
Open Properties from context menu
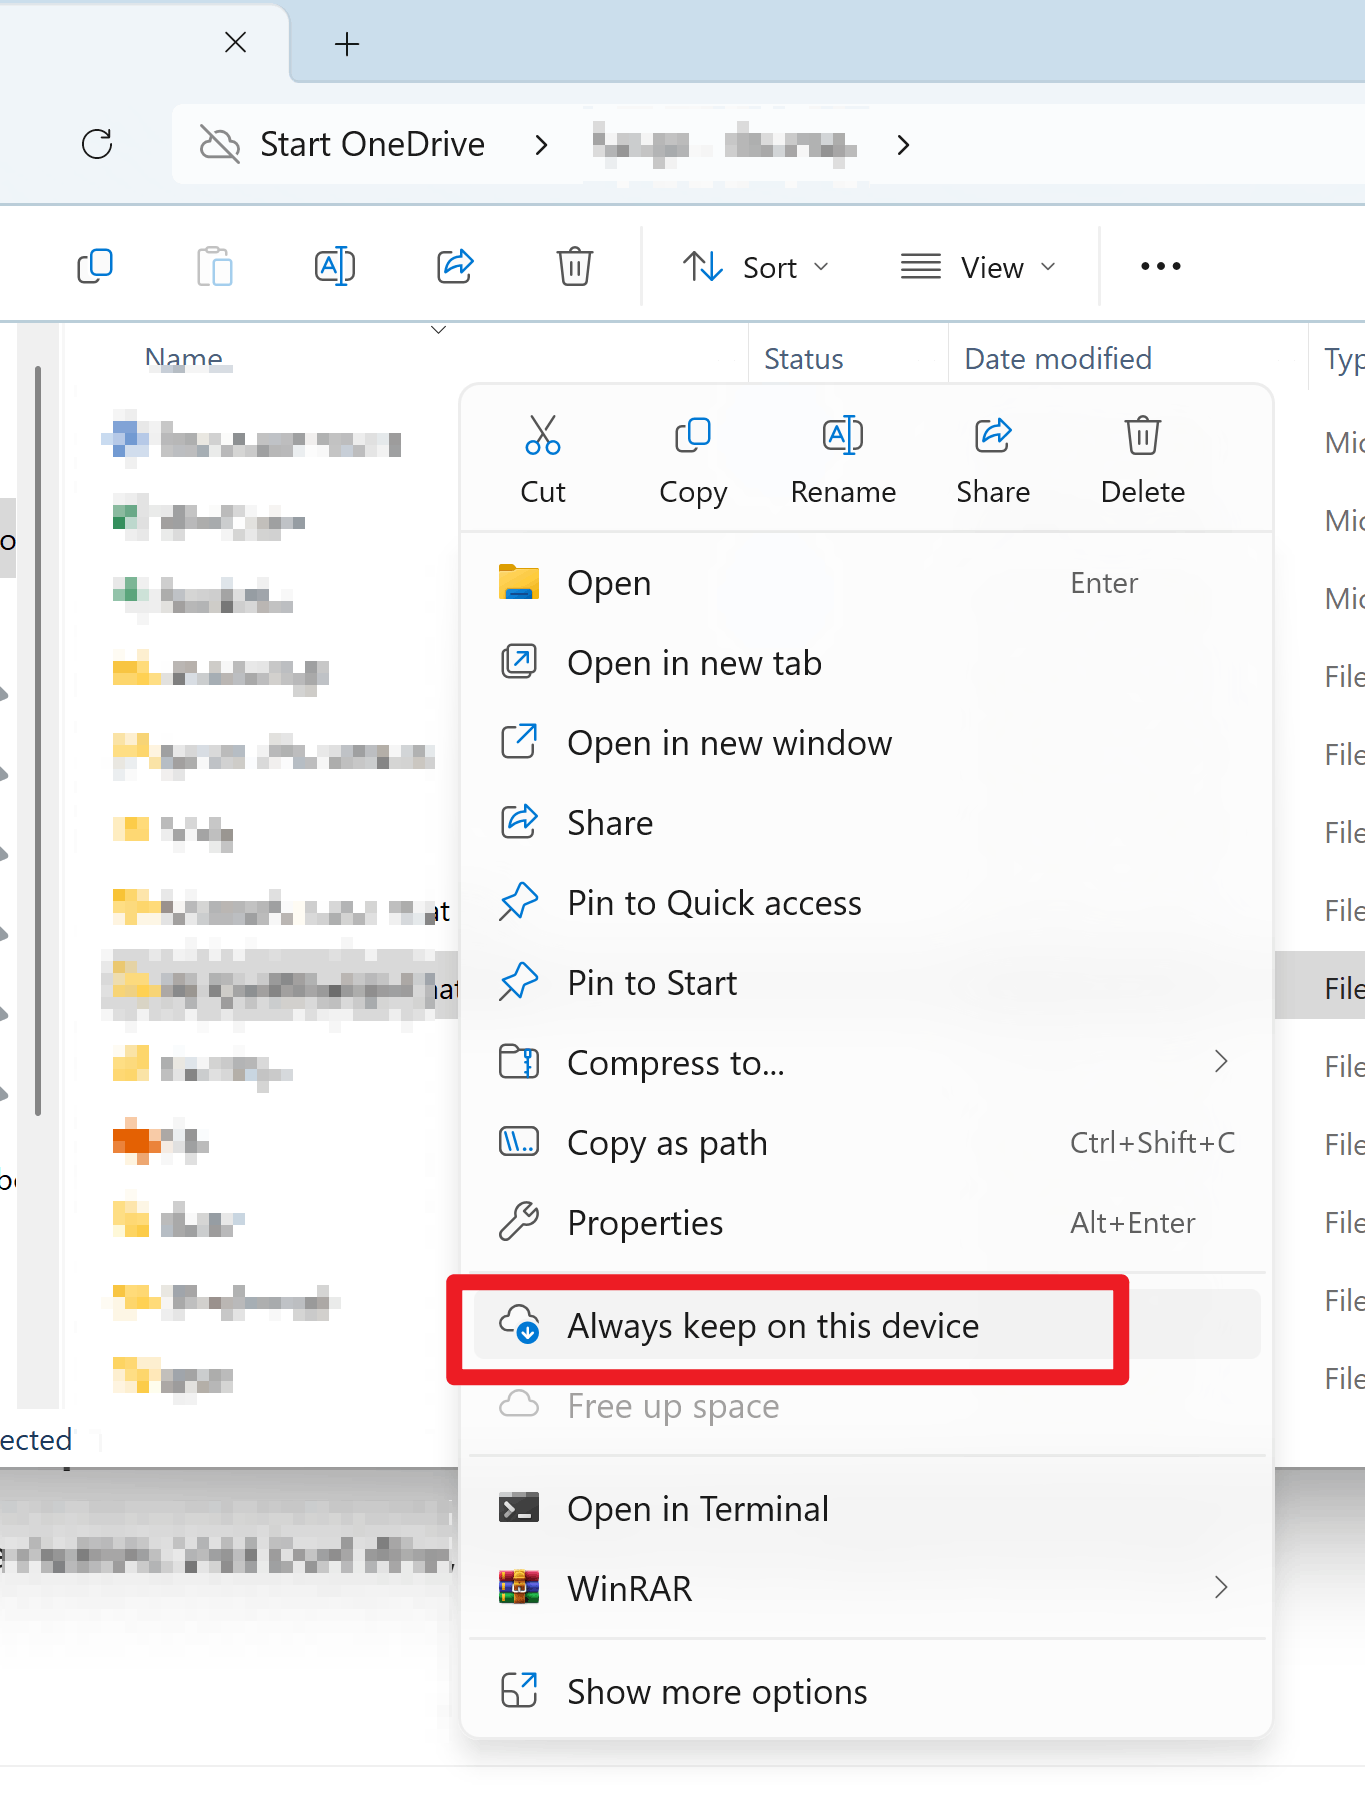point(866,1222)
